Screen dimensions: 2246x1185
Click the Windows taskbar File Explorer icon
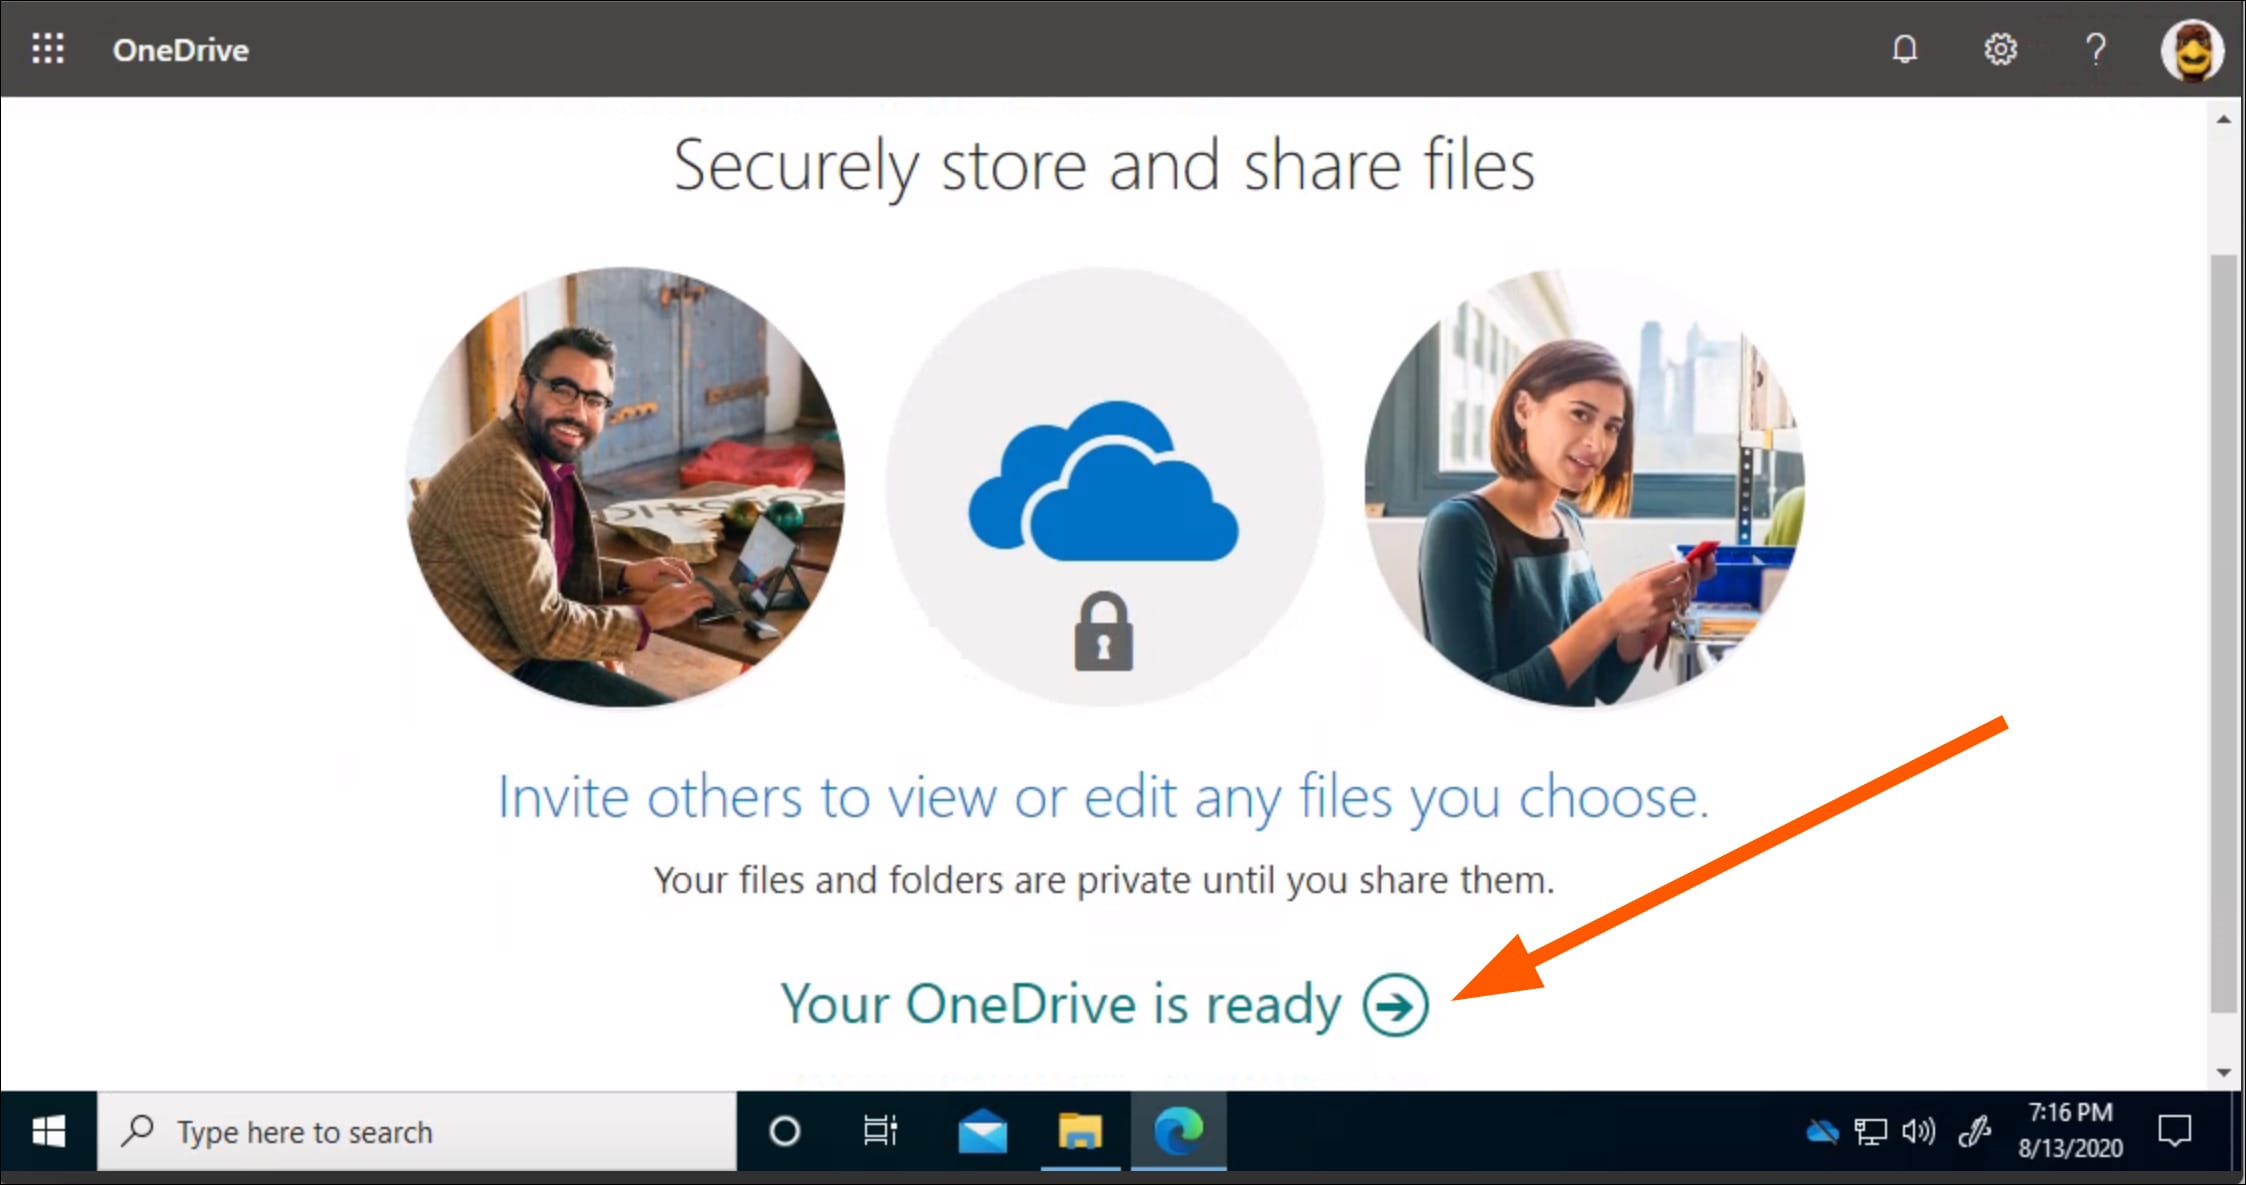1078,1132
